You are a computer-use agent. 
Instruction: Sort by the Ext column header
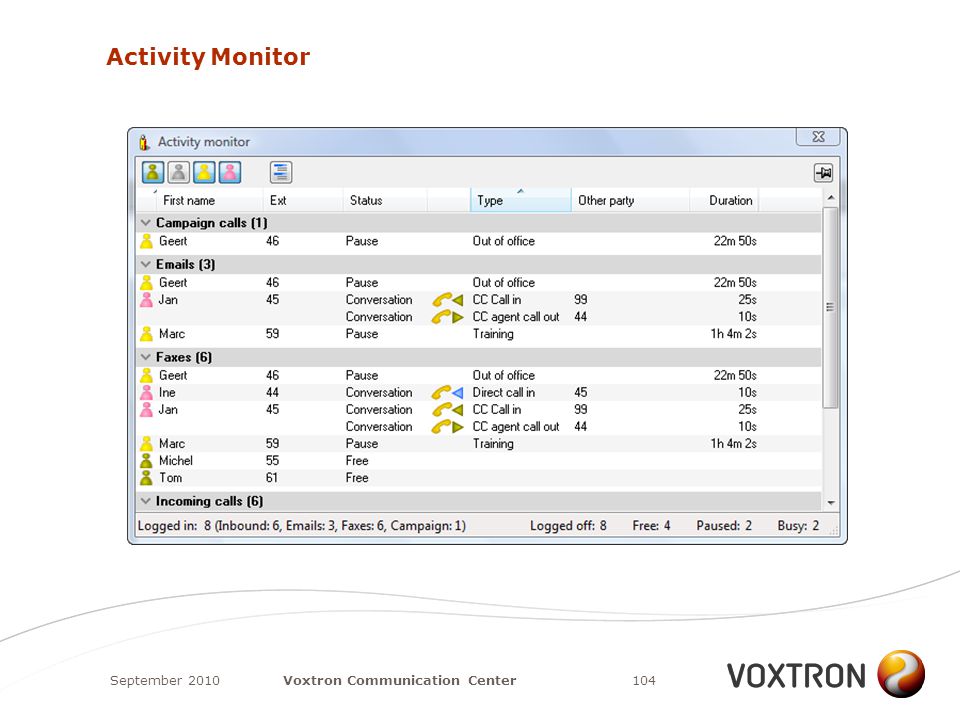(x=303, y=200)
